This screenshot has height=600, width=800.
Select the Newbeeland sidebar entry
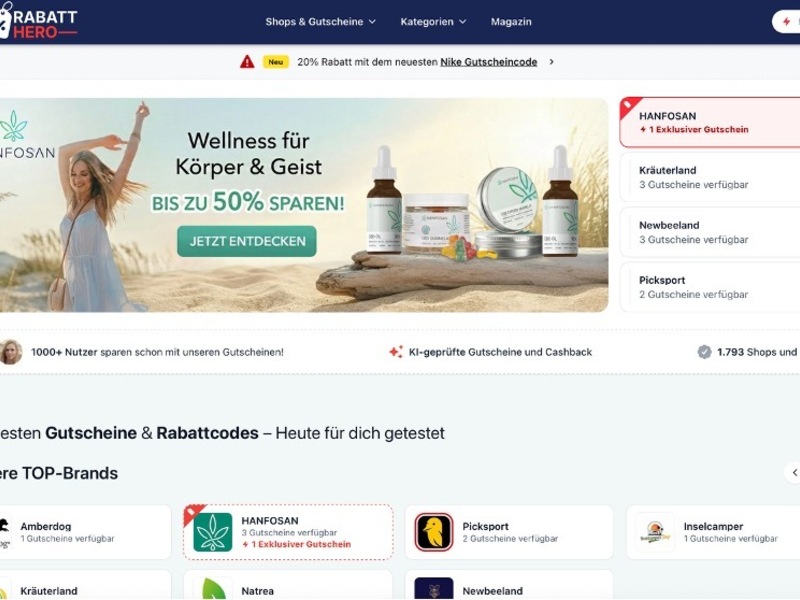point(710,232)
